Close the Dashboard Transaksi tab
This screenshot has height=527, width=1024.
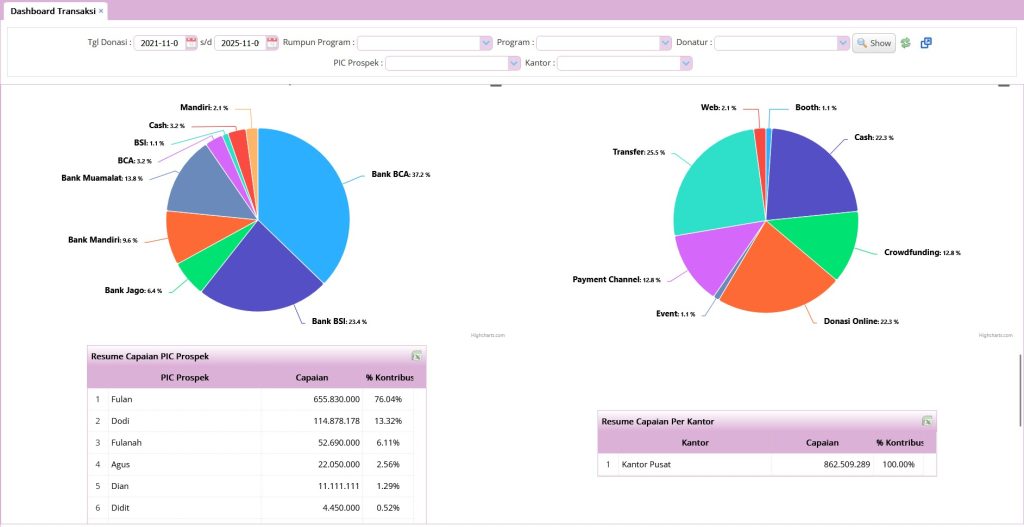pos(101,10)
